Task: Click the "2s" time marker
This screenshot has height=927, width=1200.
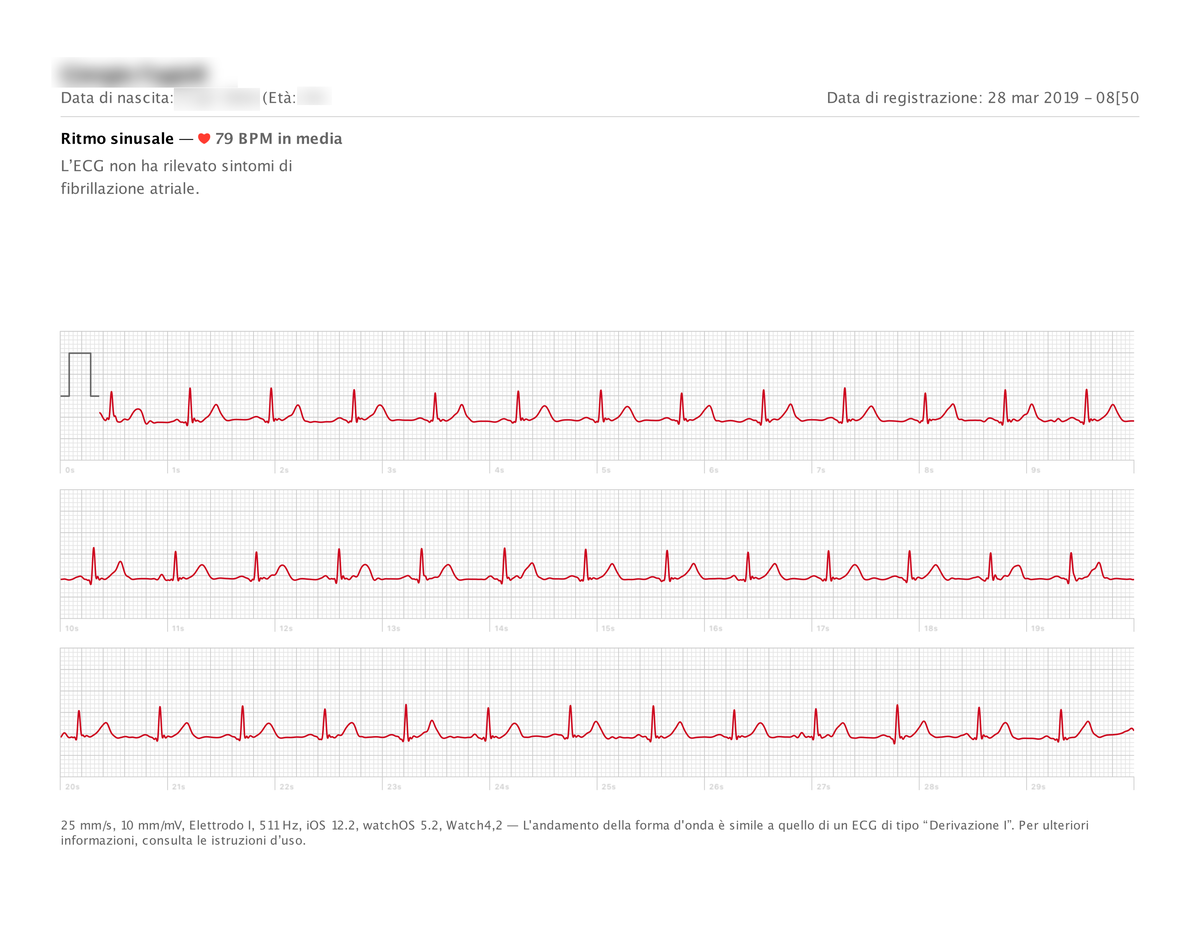Action: point(284,470)
